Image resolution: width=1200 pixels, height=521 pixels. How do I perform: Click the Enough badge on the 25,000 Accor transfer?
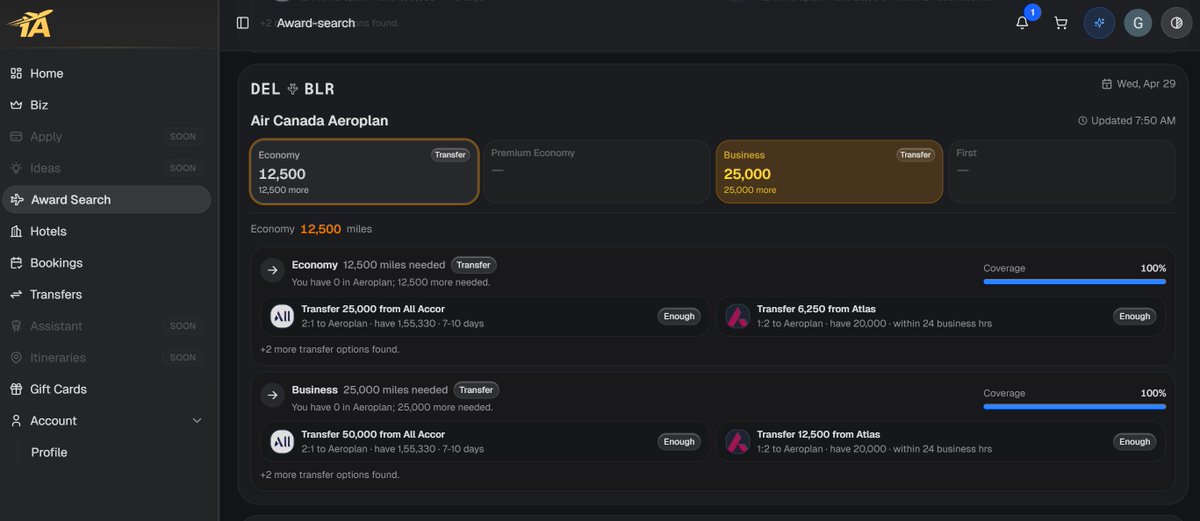click(679, 316)
